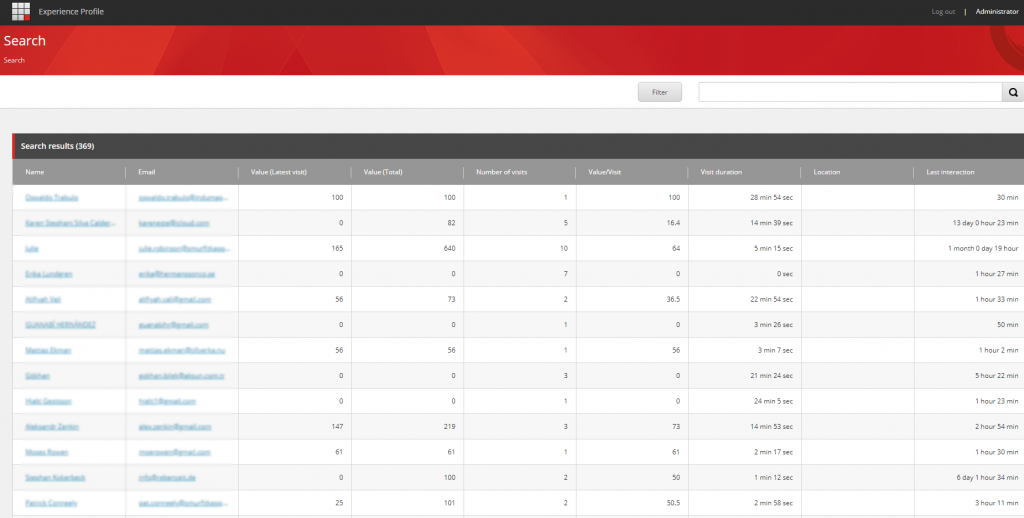Open Osvaldo Trabulo's contact profile

pyautogui.click(x=51, y=197)
